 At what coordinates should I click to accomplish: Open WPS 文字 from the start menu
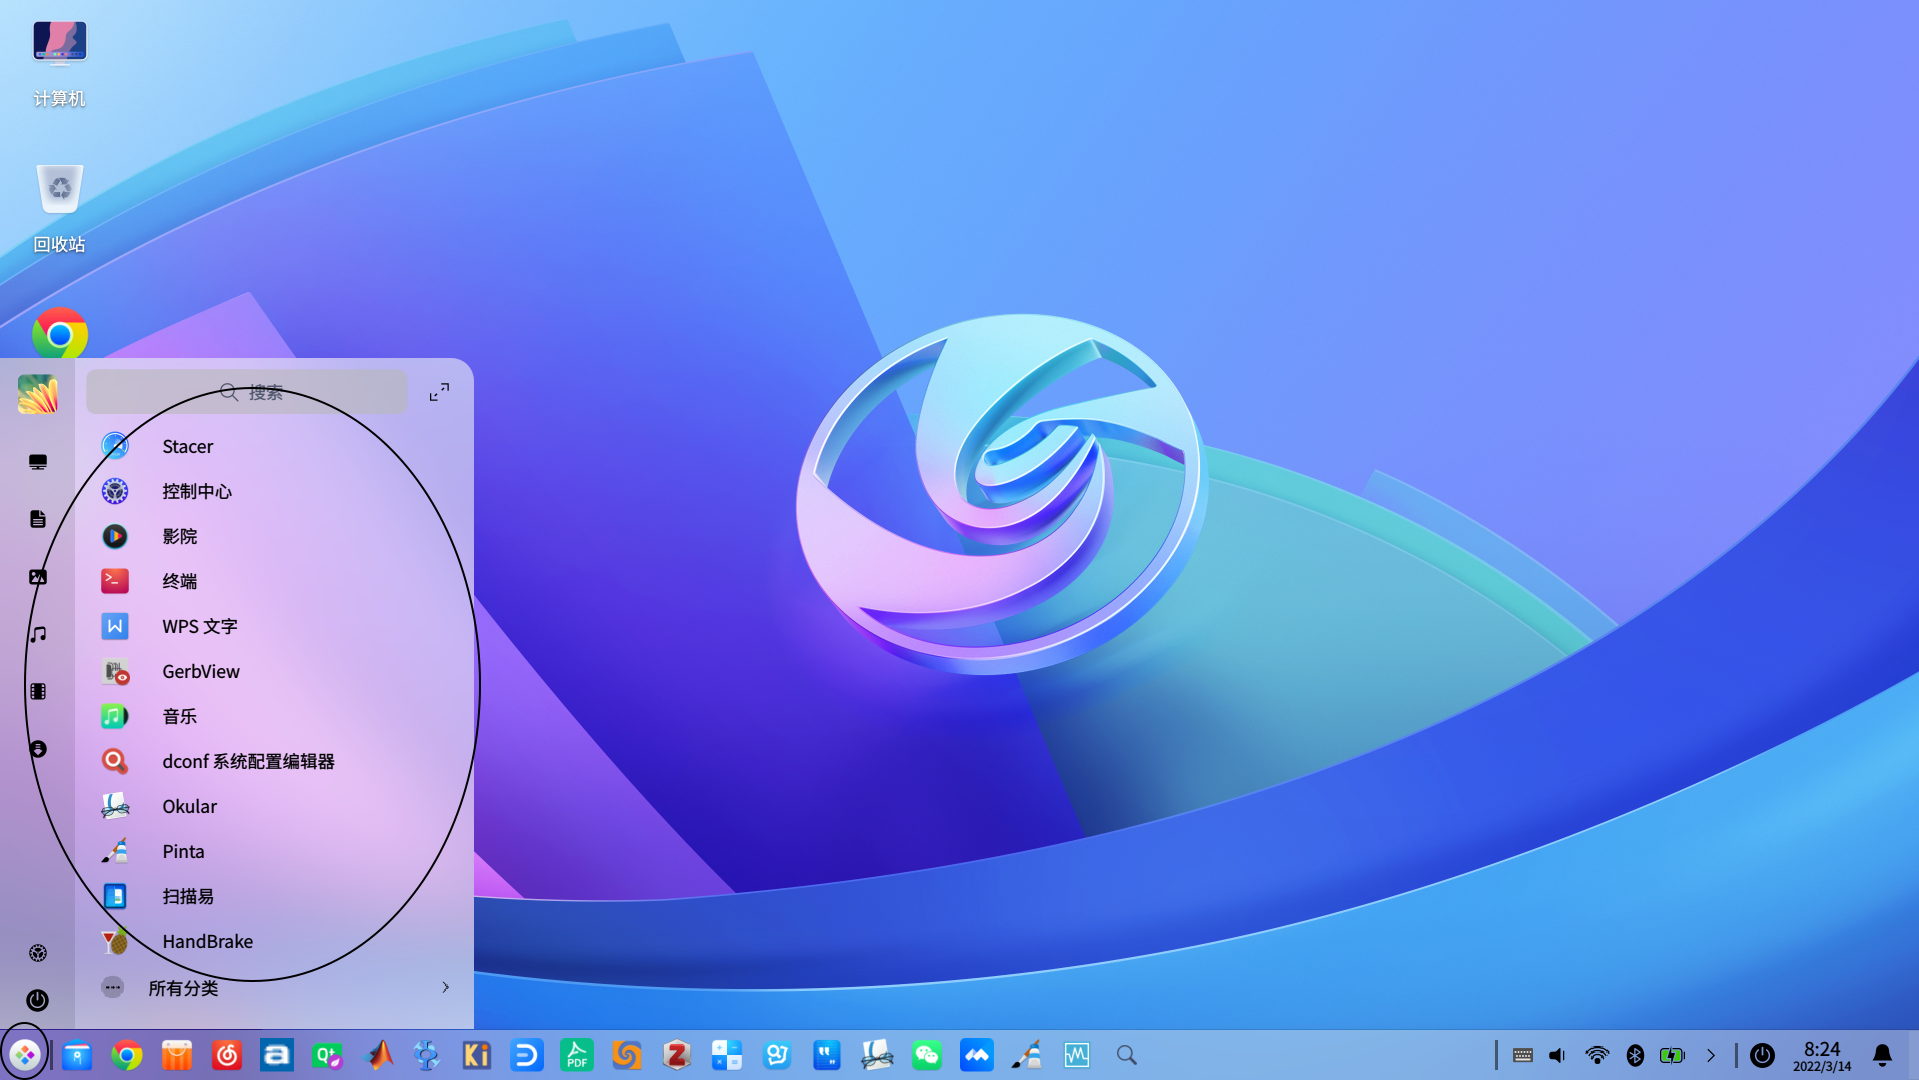click(x=273, y=626)
